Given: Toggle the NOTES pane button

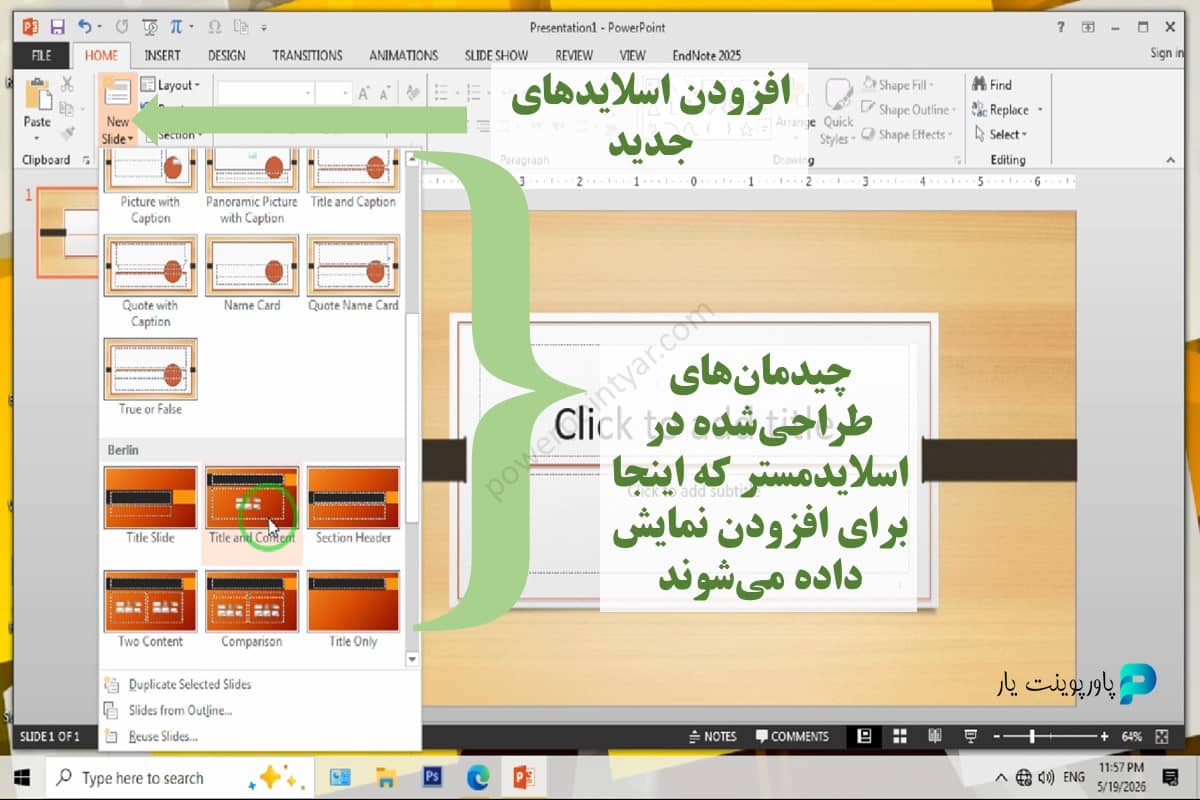Looking at the screenshot, I should tap(714, 736).
